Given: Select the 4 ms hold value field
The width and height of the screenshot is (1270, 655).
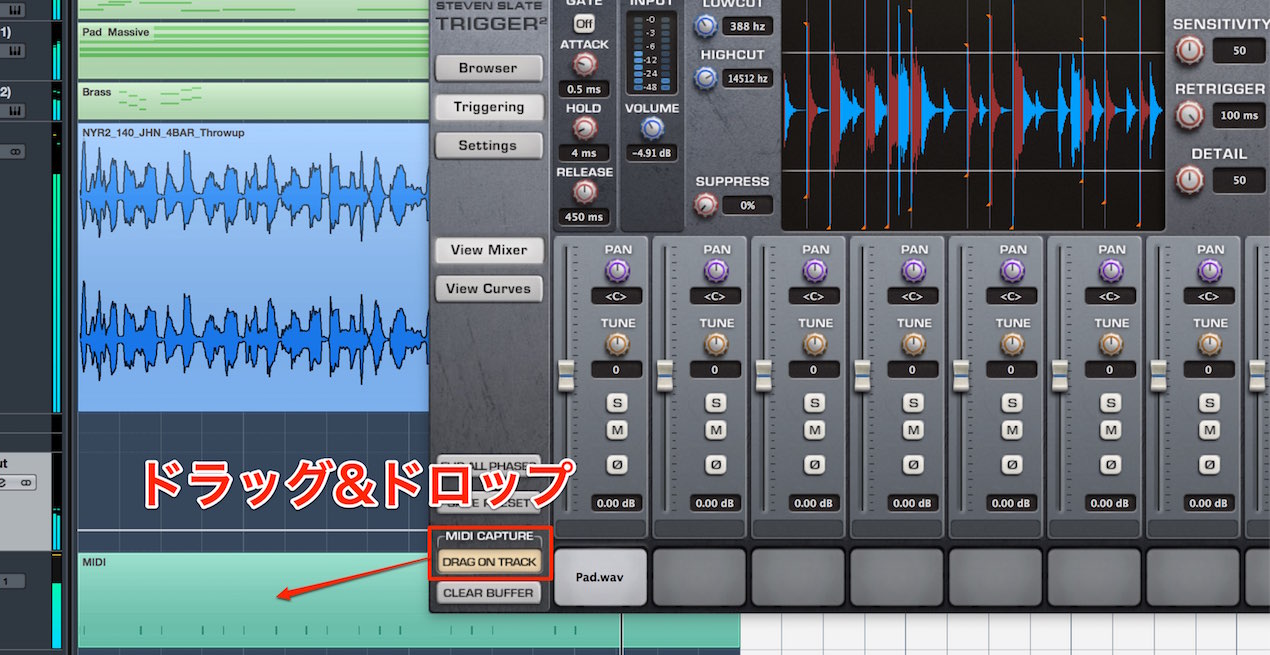Looking at the screenshot, I should pyautogui.click(x=583, y=153).
